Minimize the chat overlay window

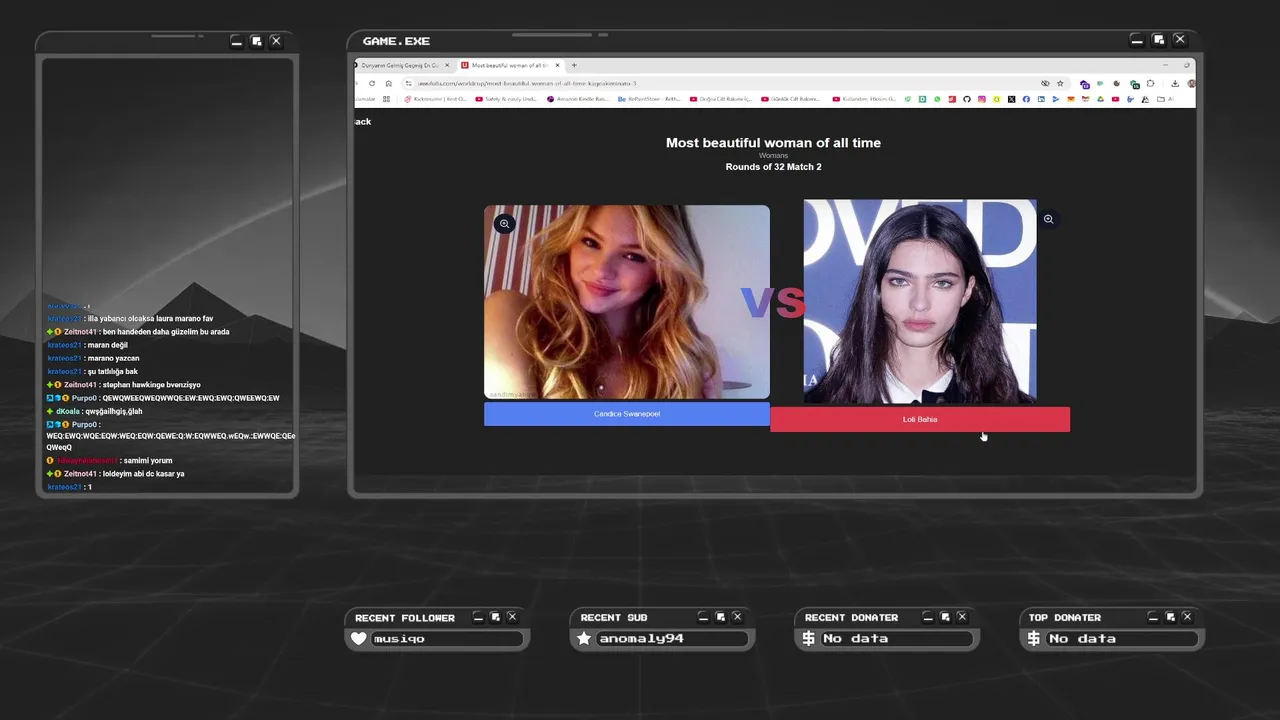pyautogui.click(x=236, y=41)
